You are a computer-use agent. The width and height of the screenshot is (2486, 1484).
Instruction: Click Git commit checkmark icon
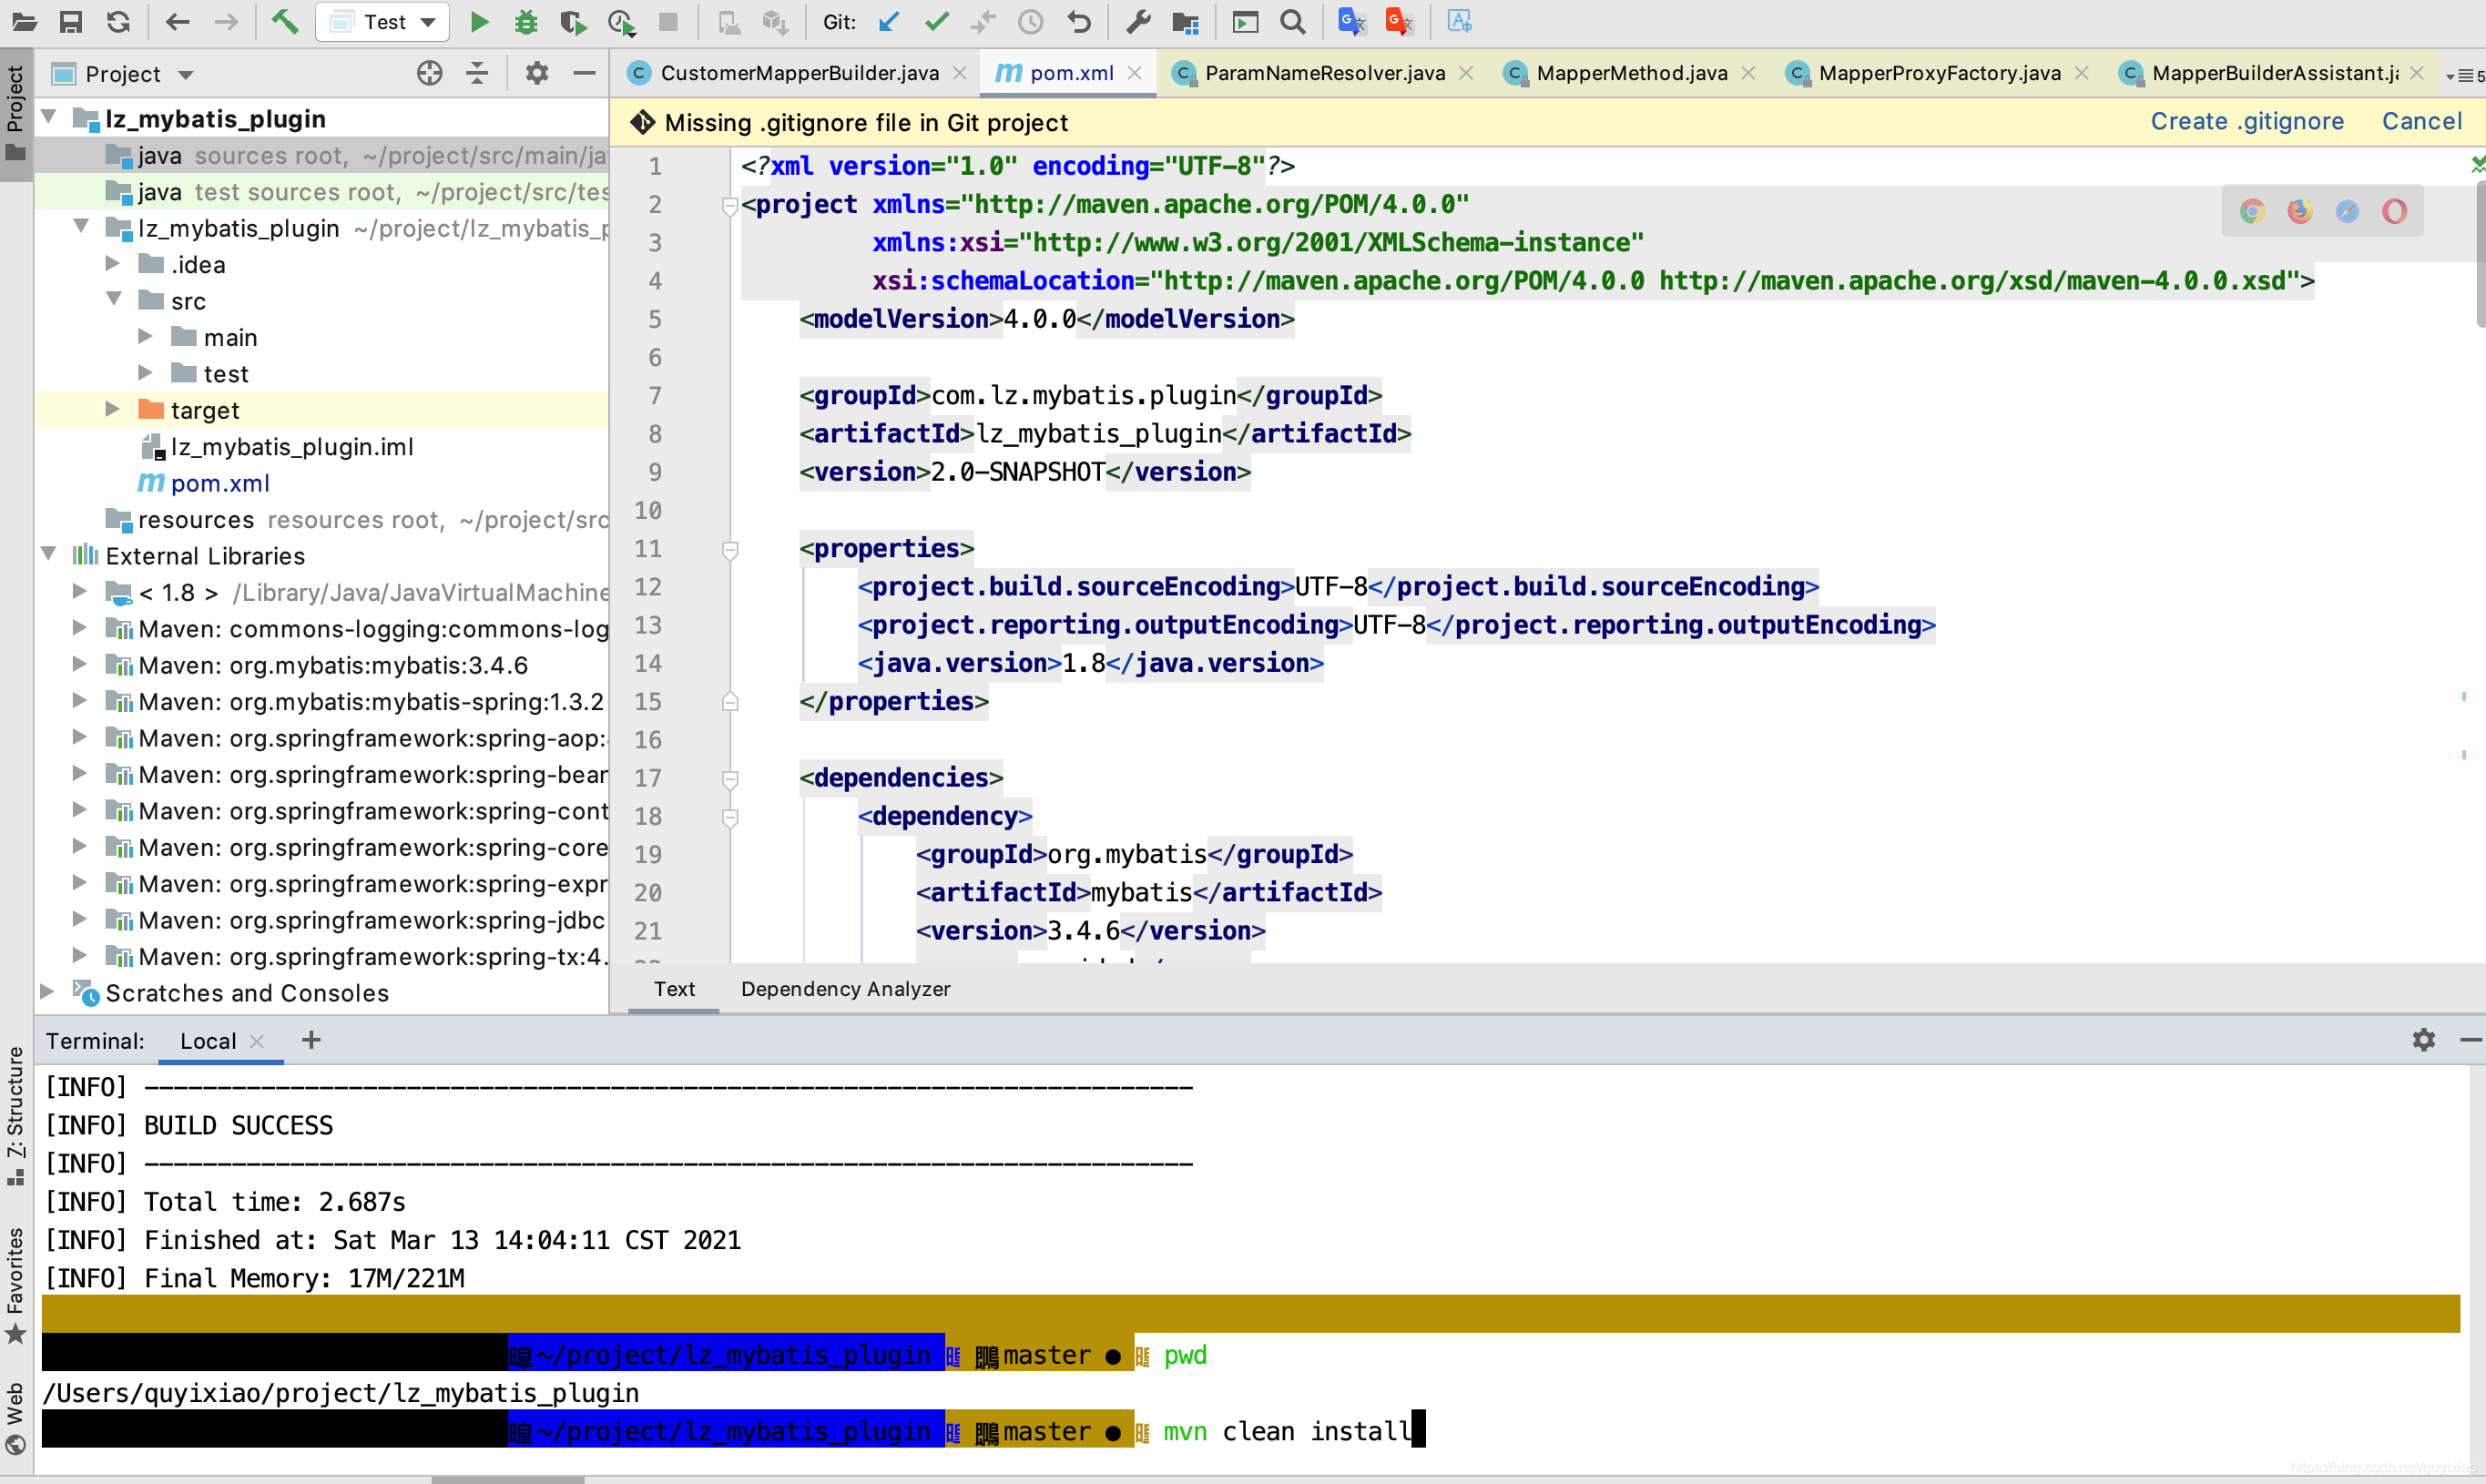(x=936, y=21)
